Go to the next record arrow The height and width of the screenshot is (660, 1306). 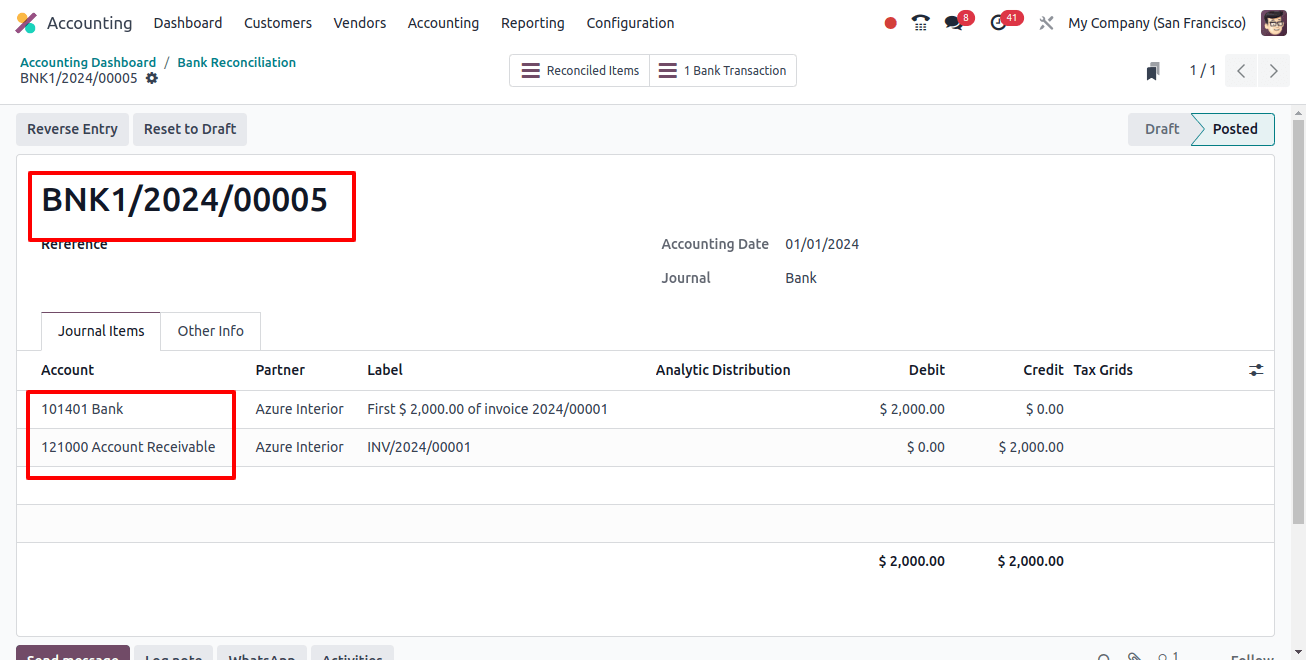point(1273,71)
